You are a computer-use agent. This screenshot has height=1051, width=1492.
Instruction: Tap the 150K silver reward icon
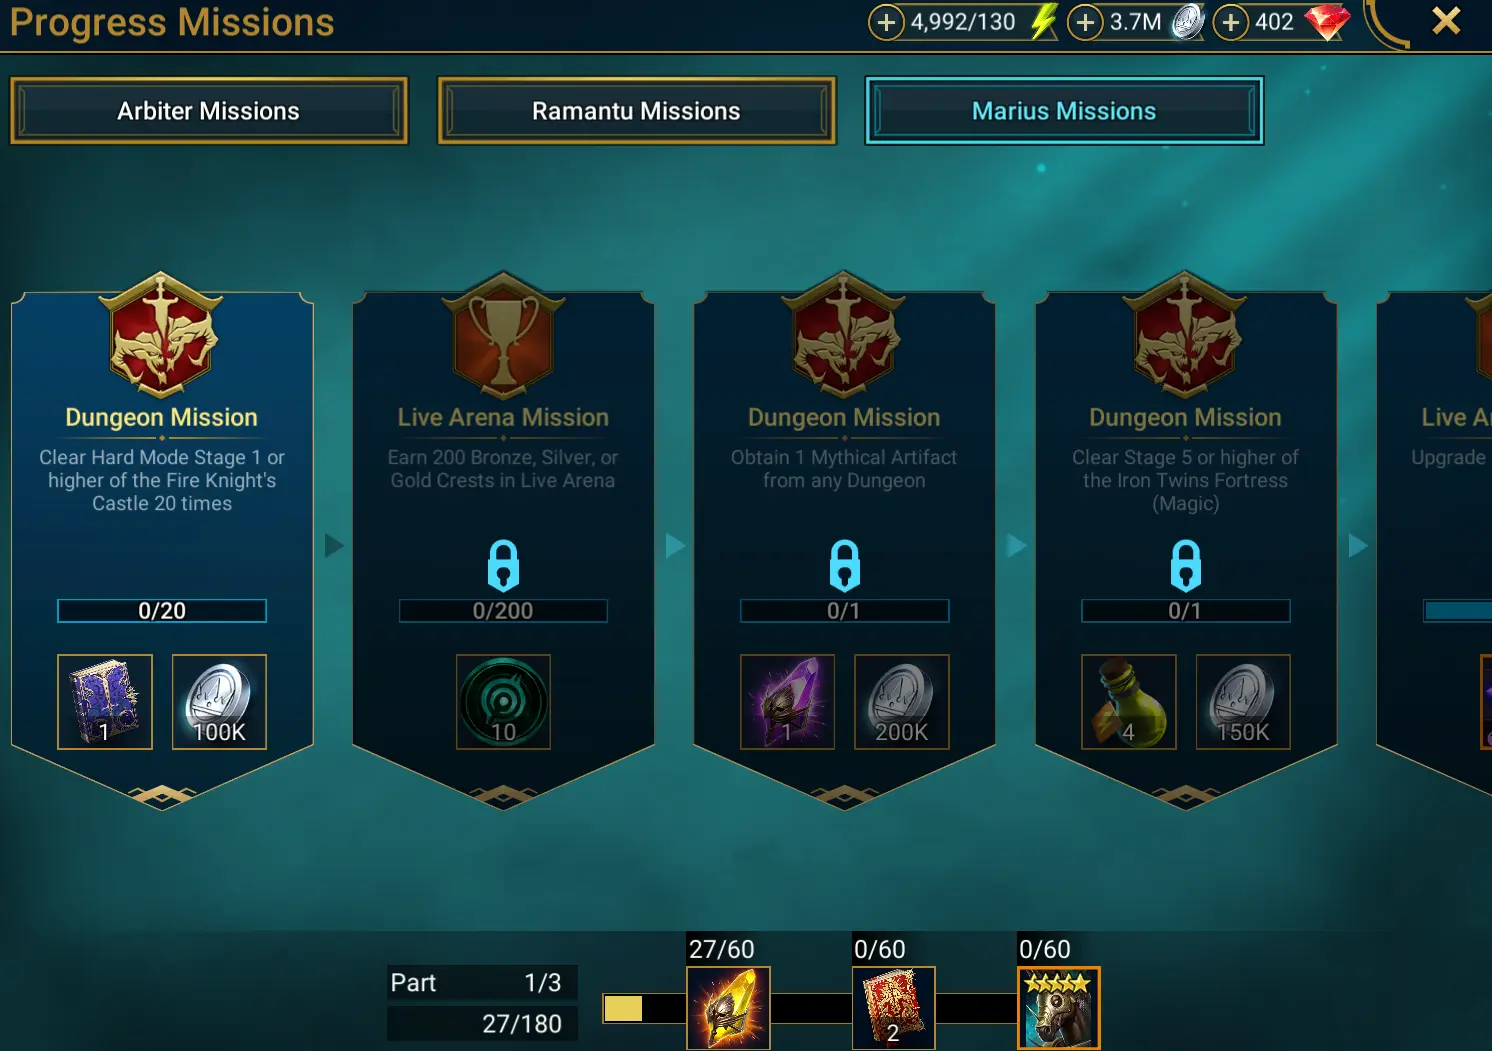(x=1243, y=702)
